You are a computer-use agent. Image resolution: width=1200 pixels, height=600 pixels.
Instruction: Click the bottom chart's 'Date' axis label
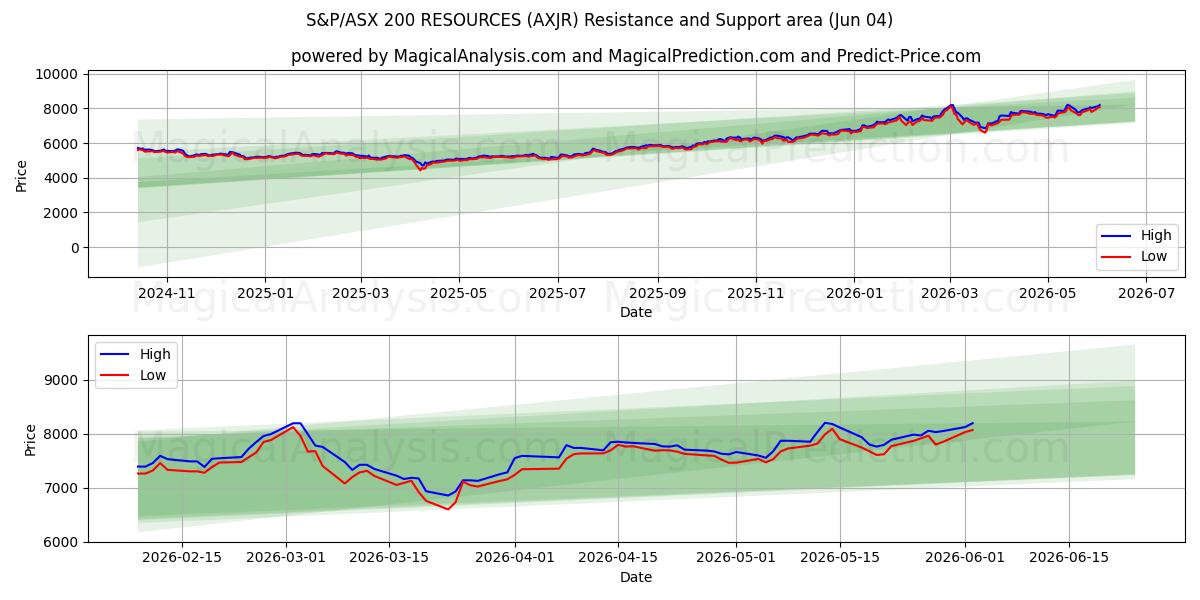coord(636,577)
